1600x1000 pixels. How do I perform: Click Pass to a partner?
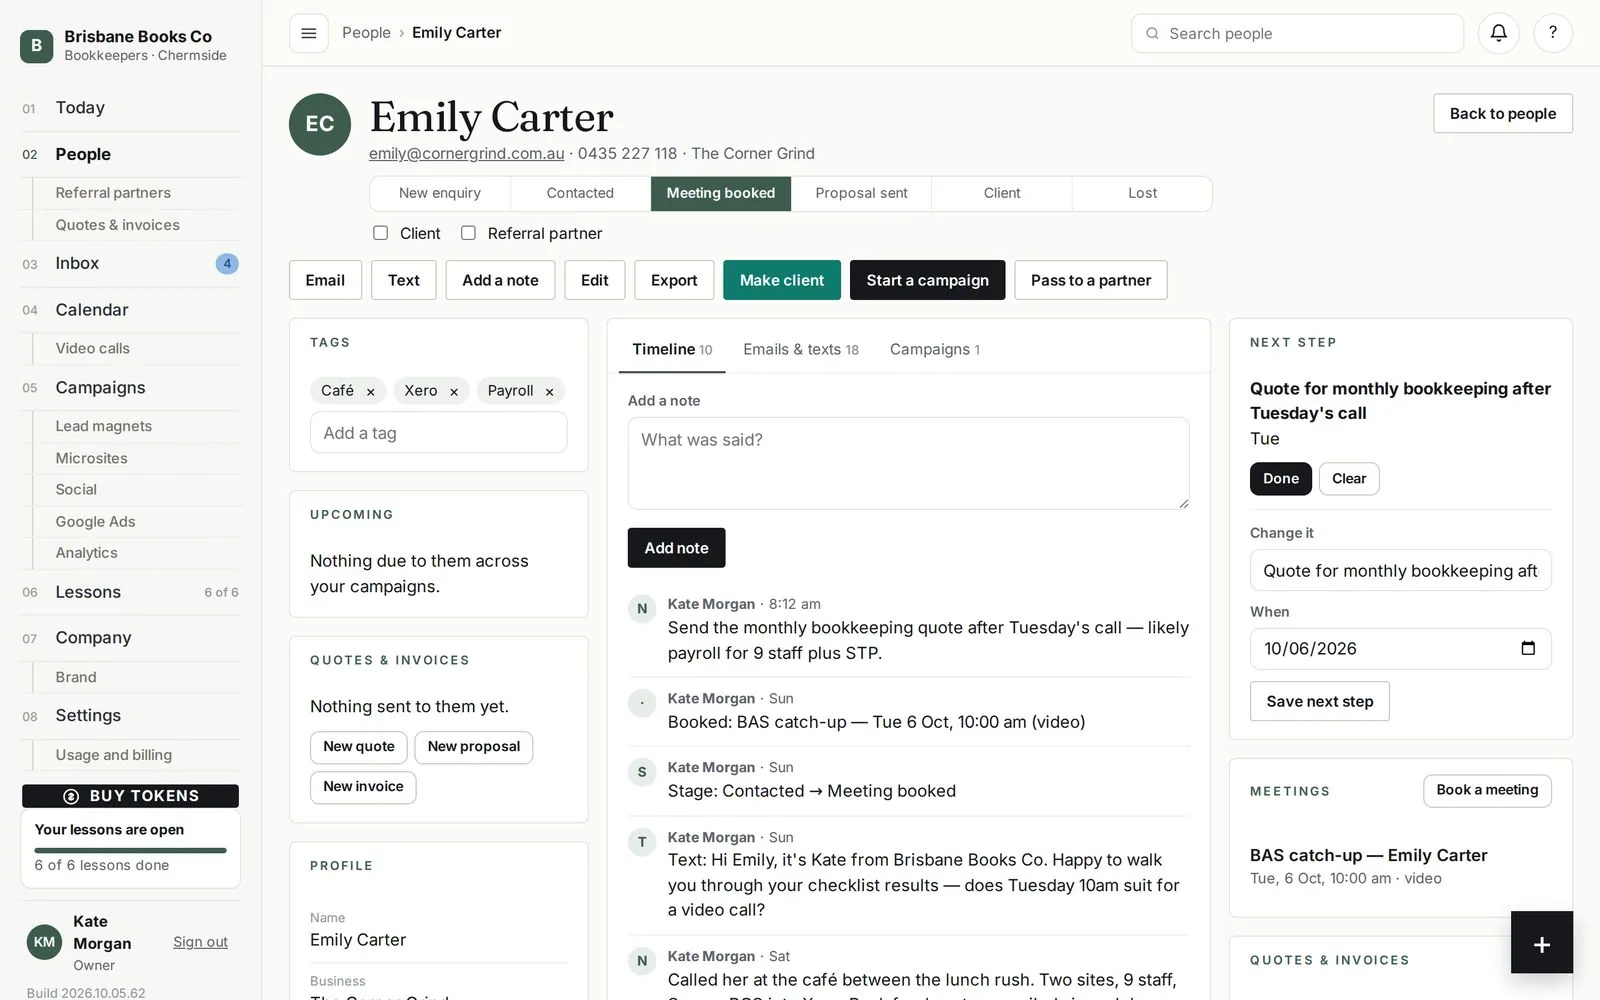pyautogui.click(x=1091, y=280)
